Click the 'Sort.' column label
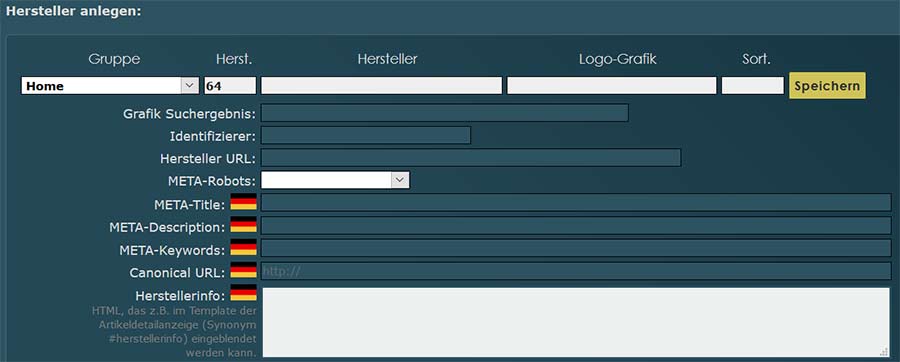 click(x=756, y=59)
